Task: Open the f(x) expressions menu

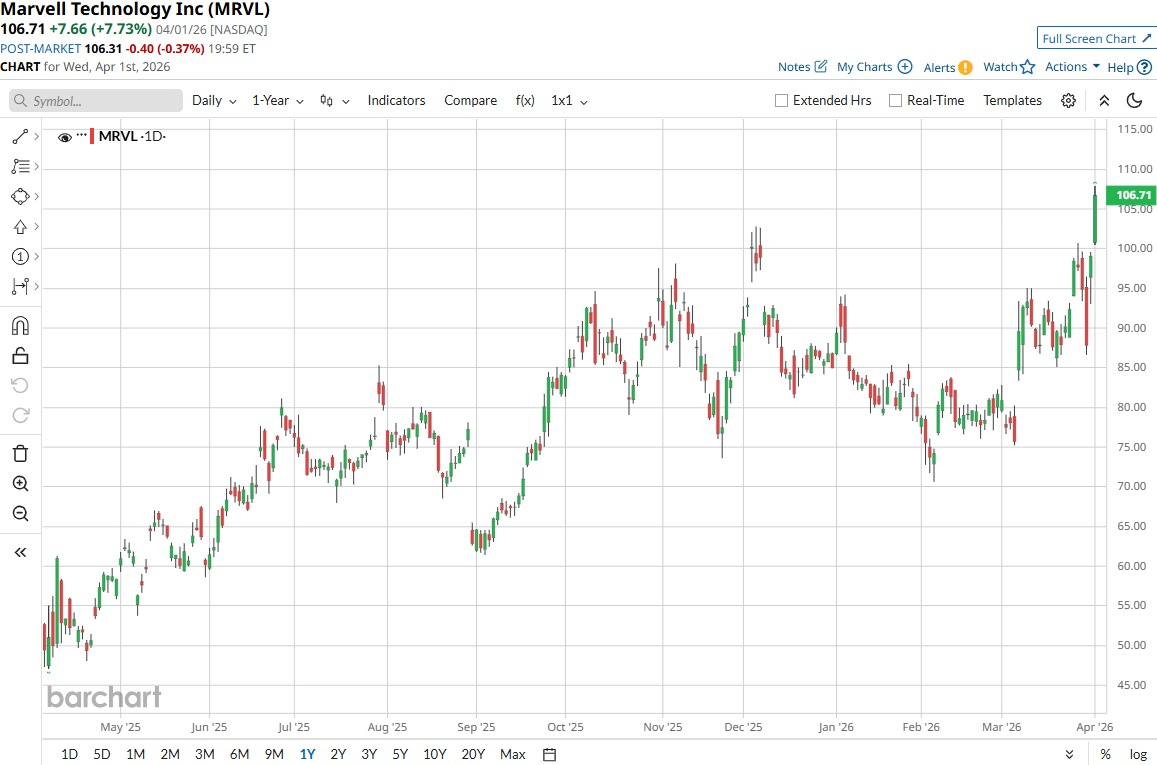Action: 525,100
